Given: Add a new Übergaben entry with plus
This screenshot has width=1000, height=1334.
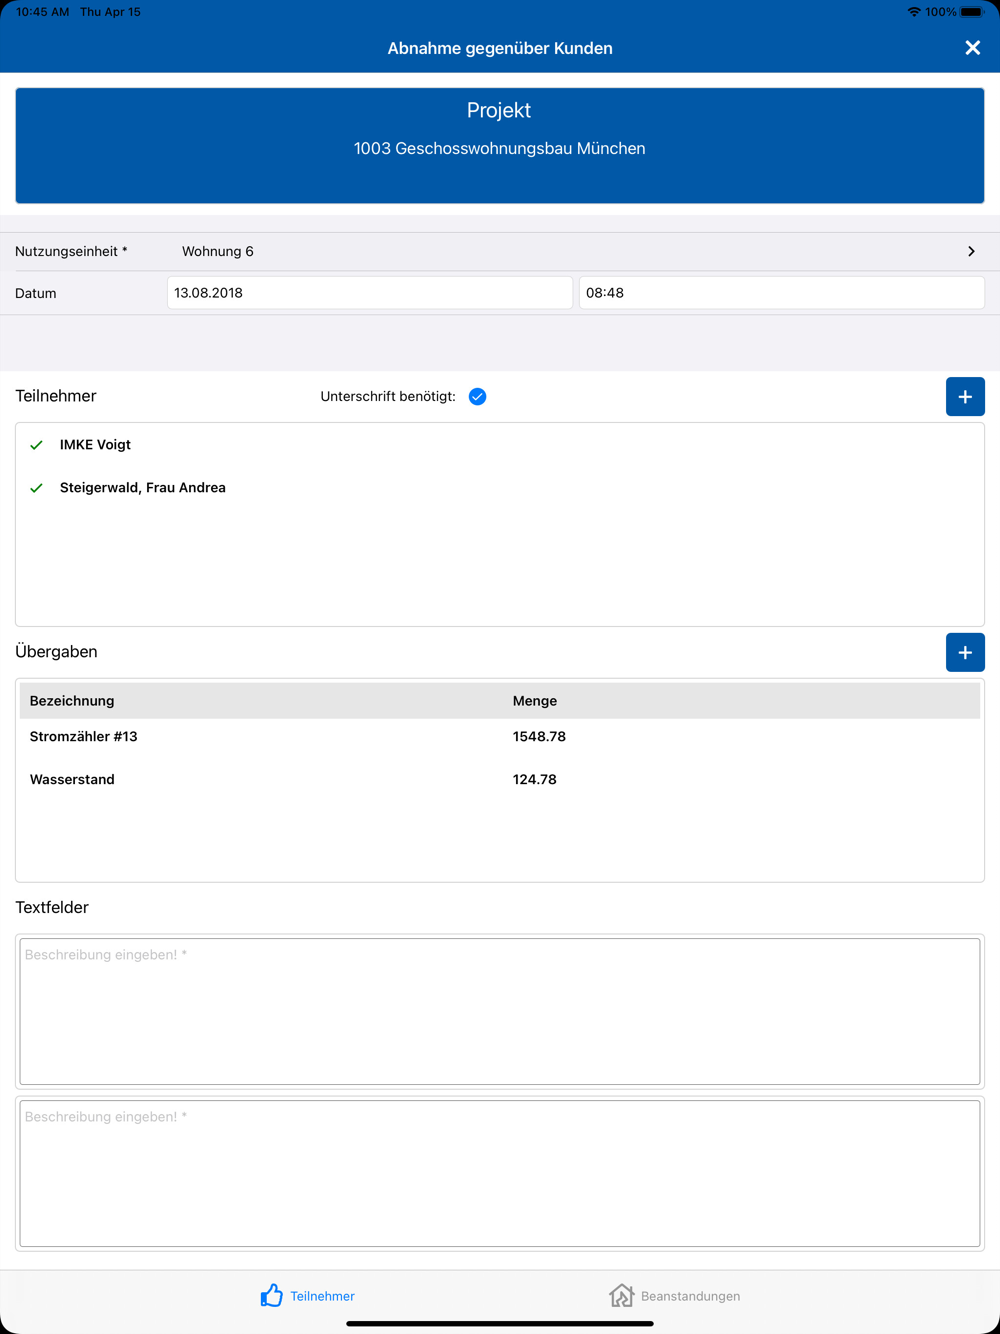Looking at the screenshot, I should pos(965,652).
